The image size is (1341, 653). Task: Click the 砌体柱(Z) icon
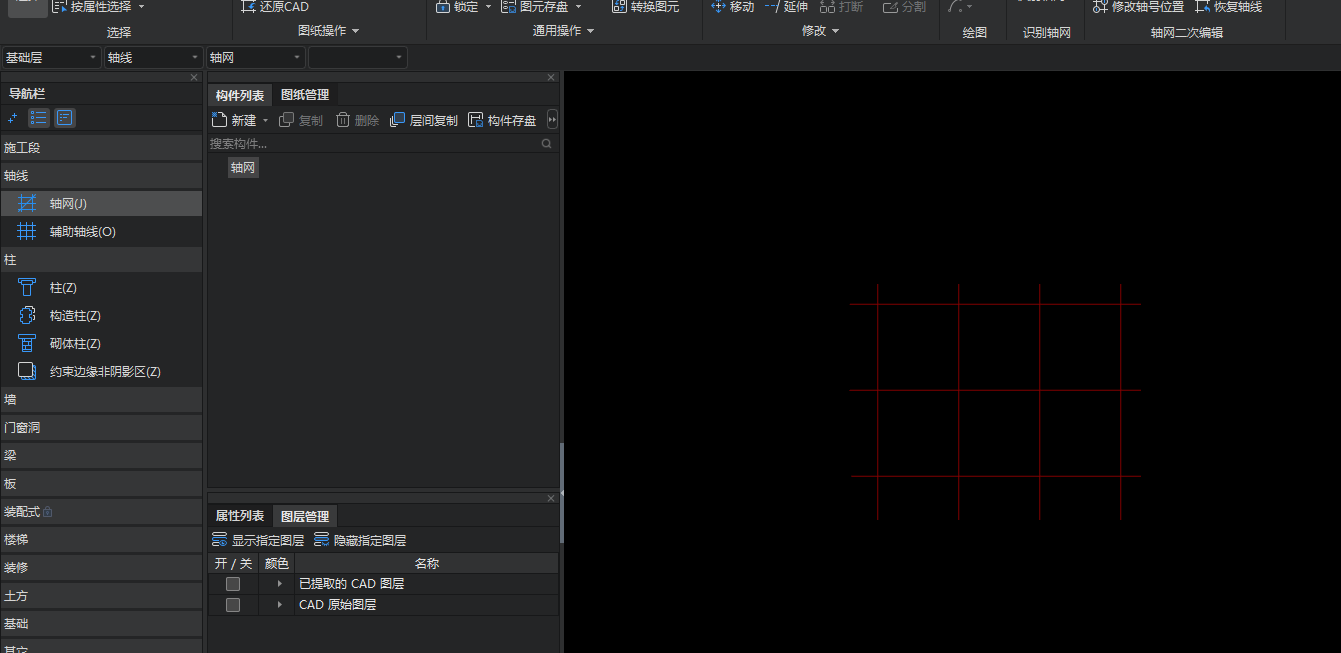[28, 344]
